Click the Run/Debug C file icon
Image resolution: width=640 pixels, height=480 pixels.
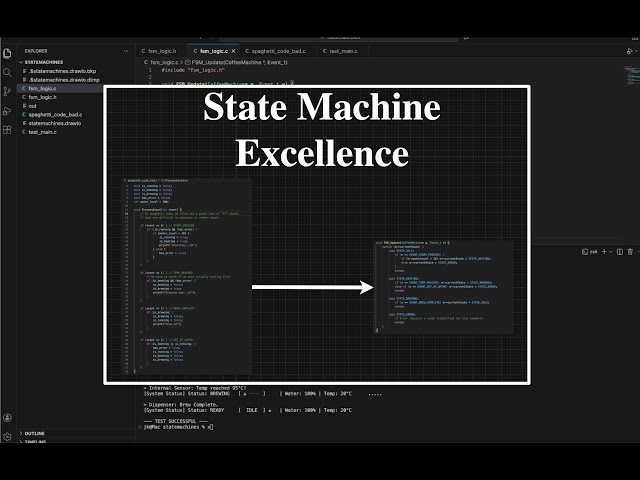(629, 51)
